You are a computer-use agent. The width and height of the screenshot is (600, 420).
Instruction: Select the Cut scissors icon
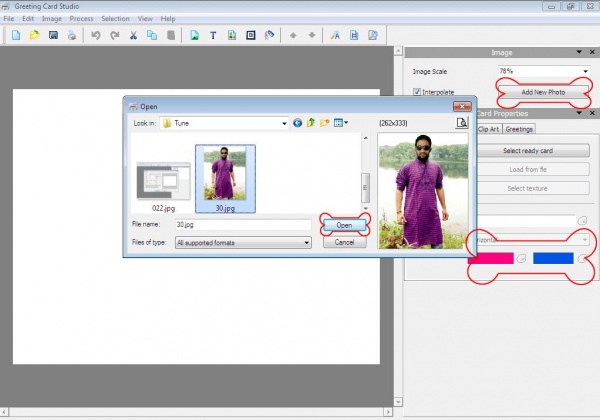[x=132, y=35]
